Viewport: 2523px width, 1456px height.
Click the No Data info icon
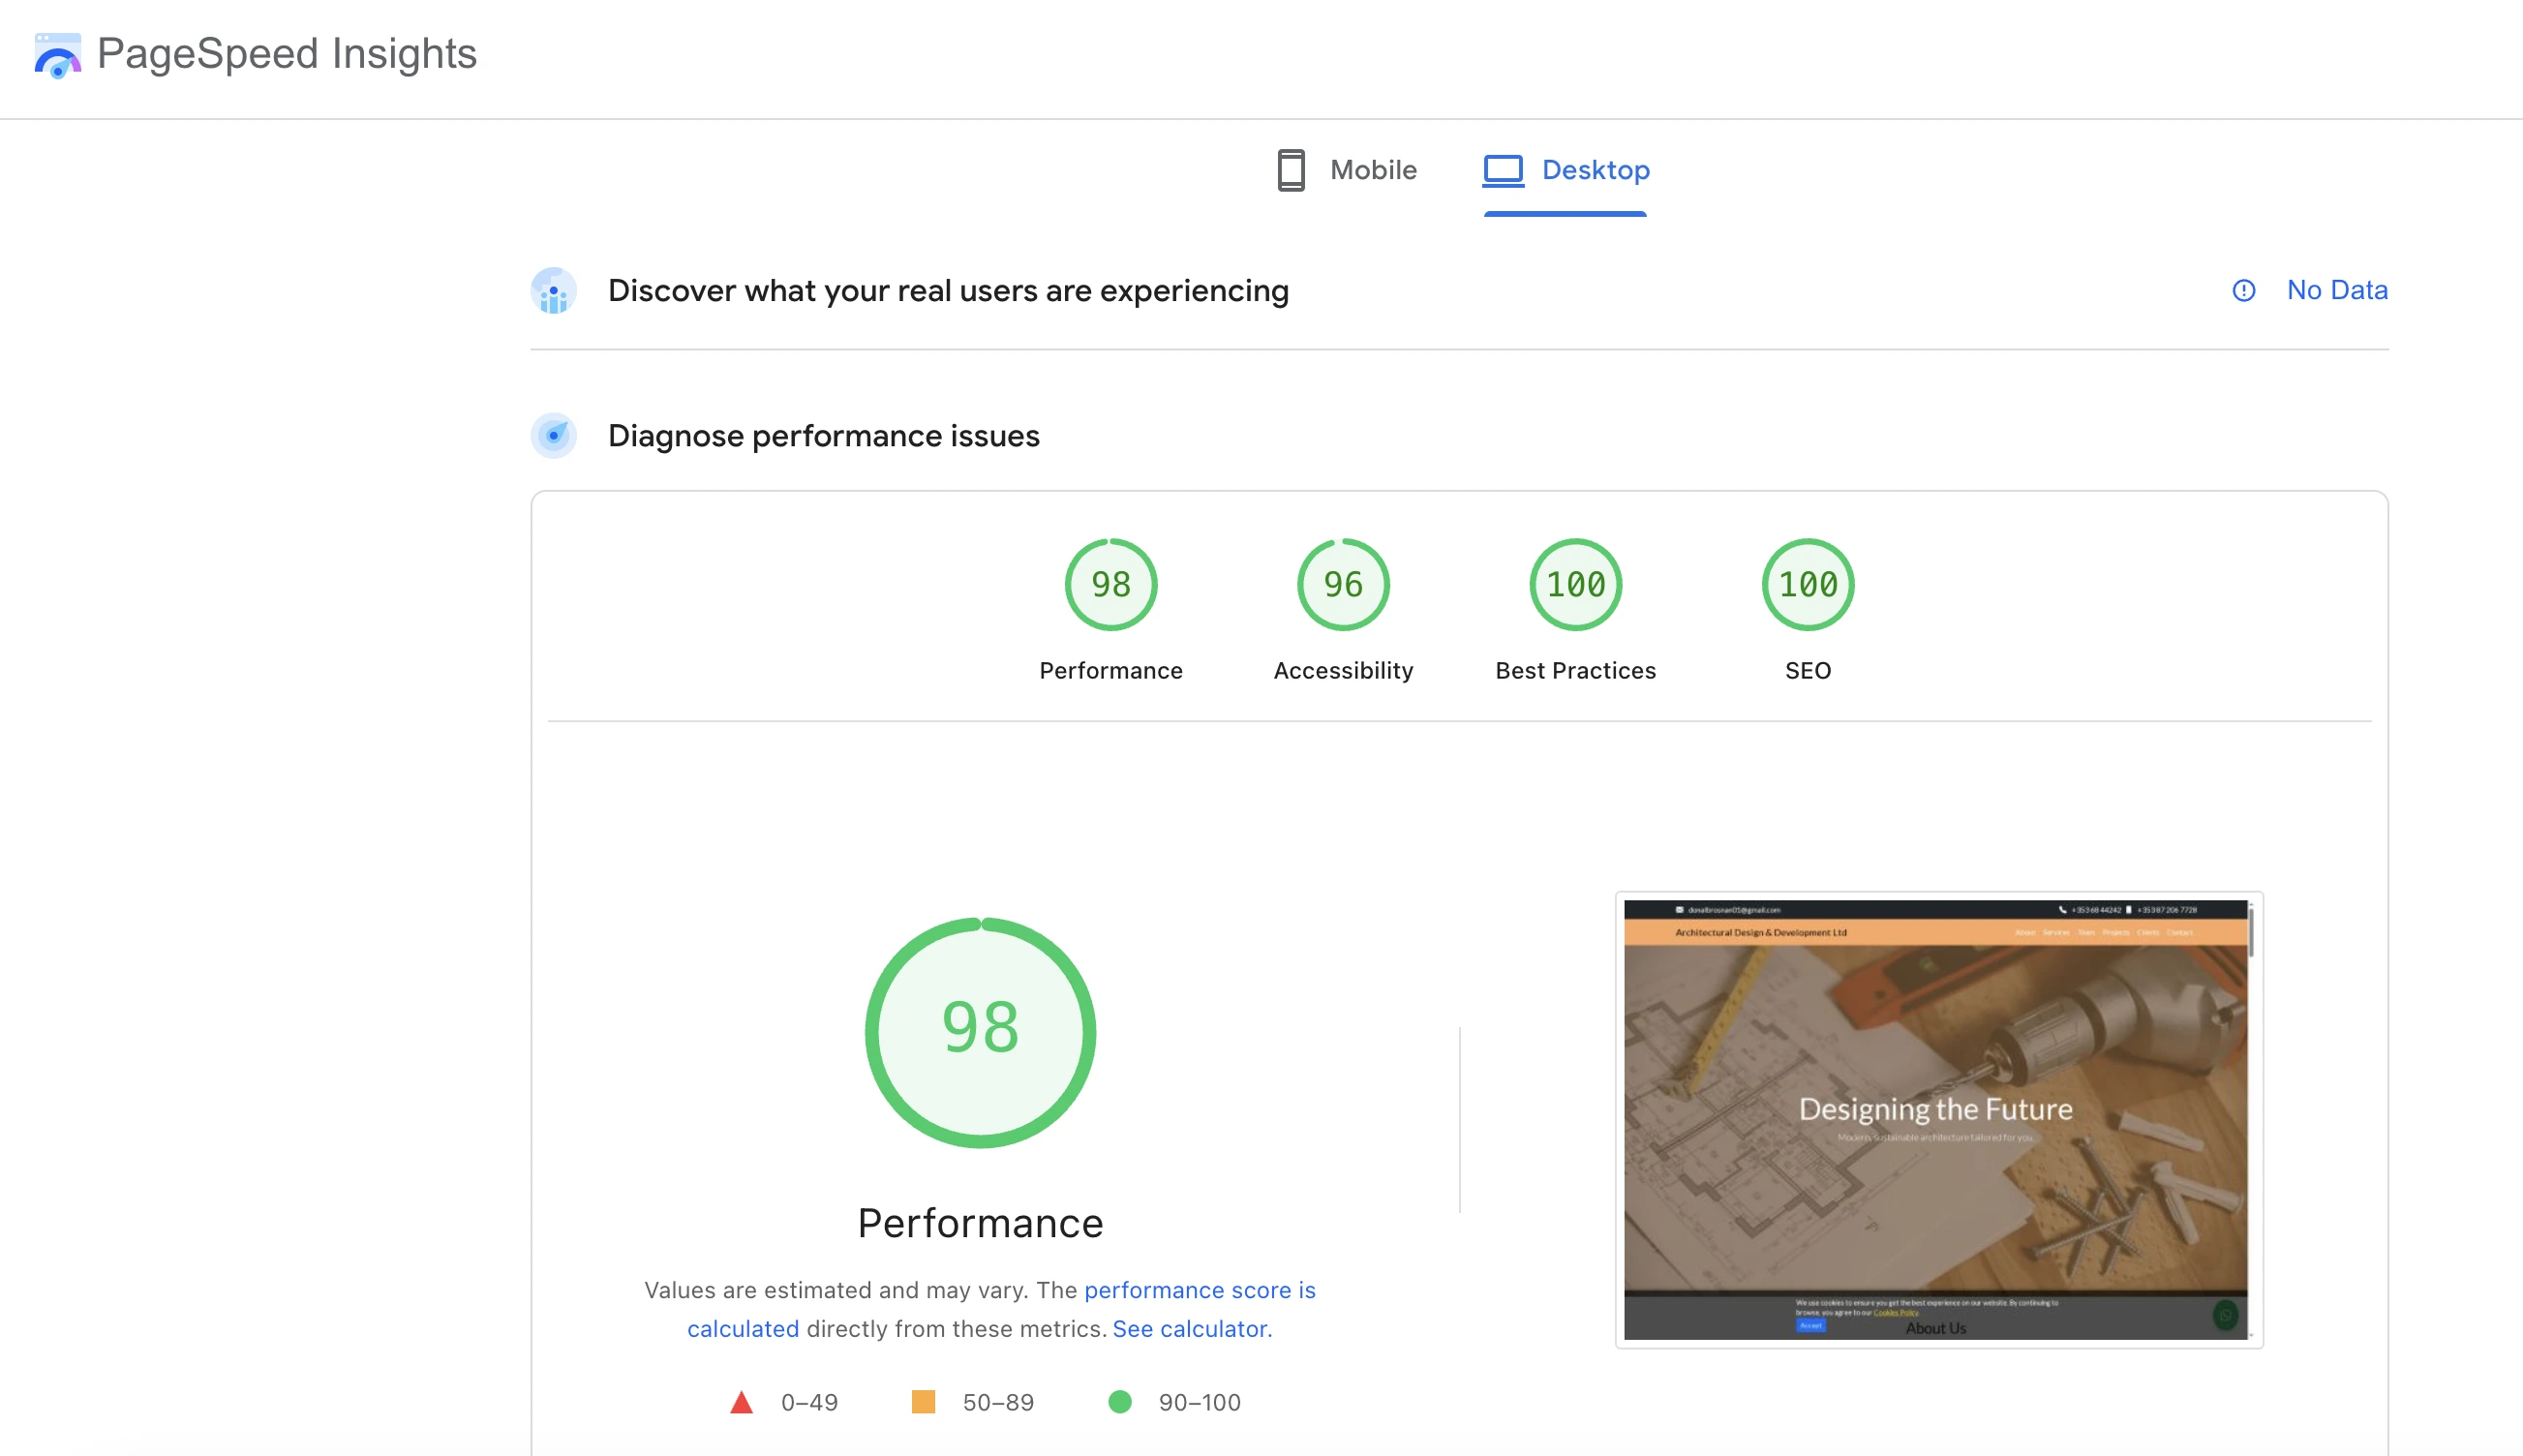click(x=2243, y=290)
